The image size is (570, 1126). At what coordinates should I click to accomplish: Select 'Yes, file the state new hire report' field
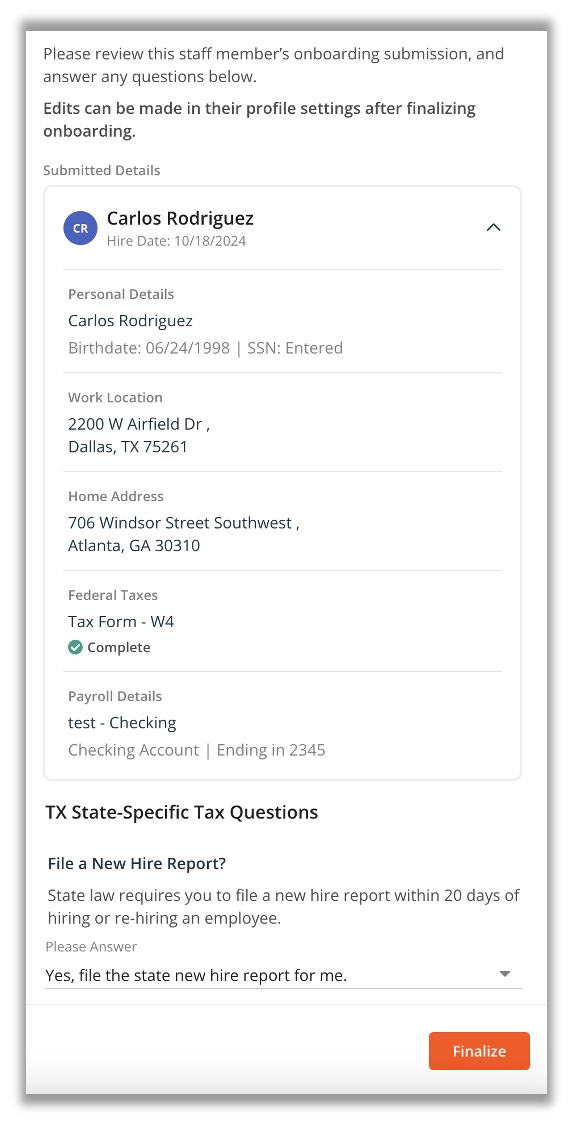(283, 975)
